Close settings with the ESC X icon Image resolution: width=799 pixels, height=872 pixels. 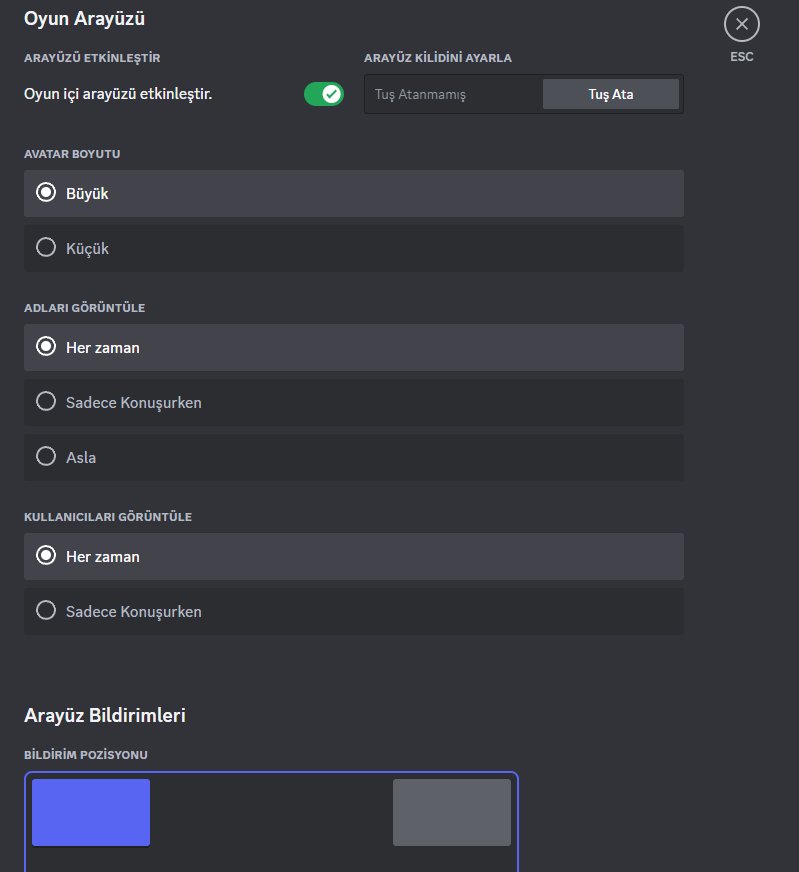[741, 24]
